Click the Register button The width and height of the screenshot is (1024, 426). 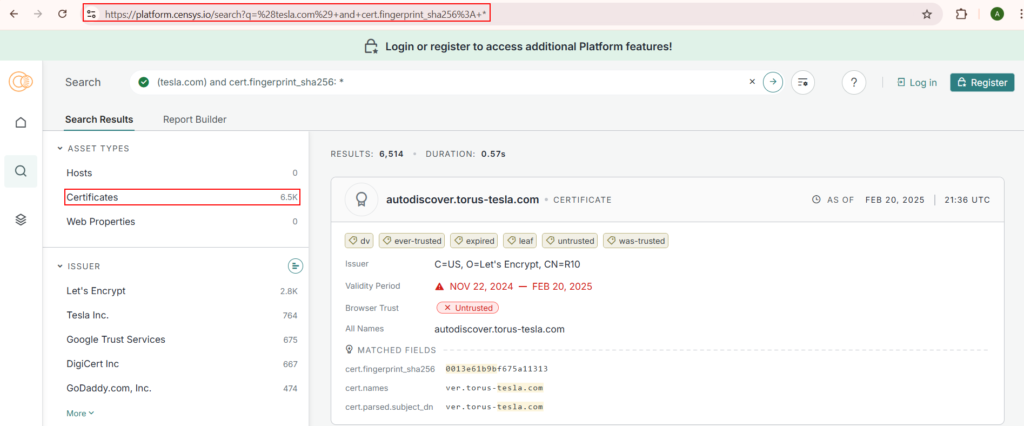pyautogui.click(x=981, y=82)
